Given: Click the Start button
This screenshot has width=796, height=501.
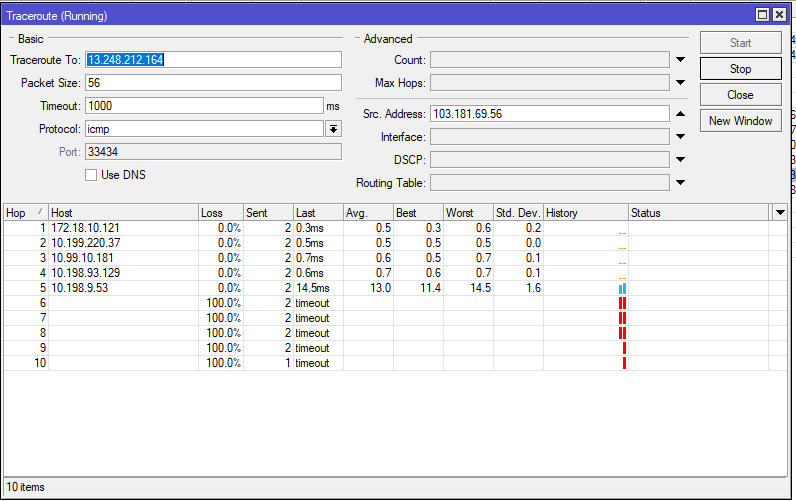Looking at the screenshot, I should tap(740, 43).
